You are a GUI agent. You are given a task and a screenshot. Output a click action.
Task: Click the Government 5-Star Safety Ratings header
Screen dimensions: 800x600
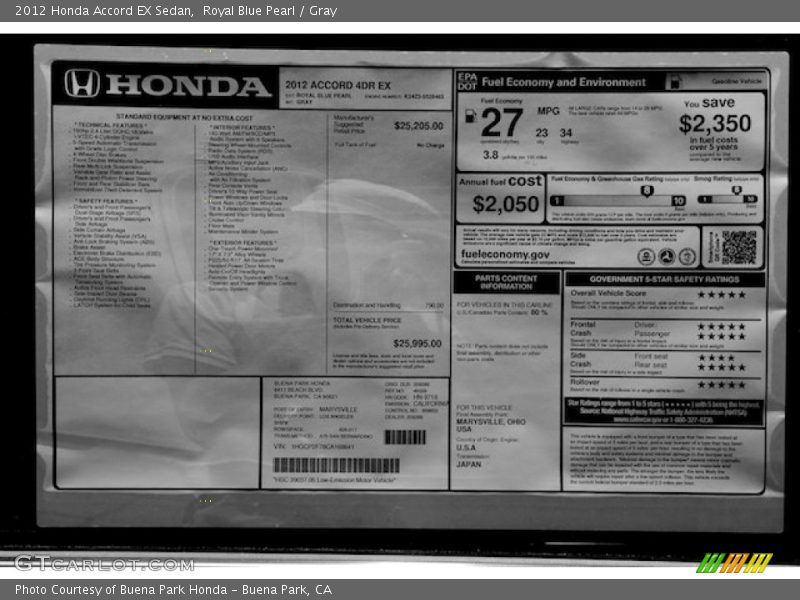click(x=664, y=280)
